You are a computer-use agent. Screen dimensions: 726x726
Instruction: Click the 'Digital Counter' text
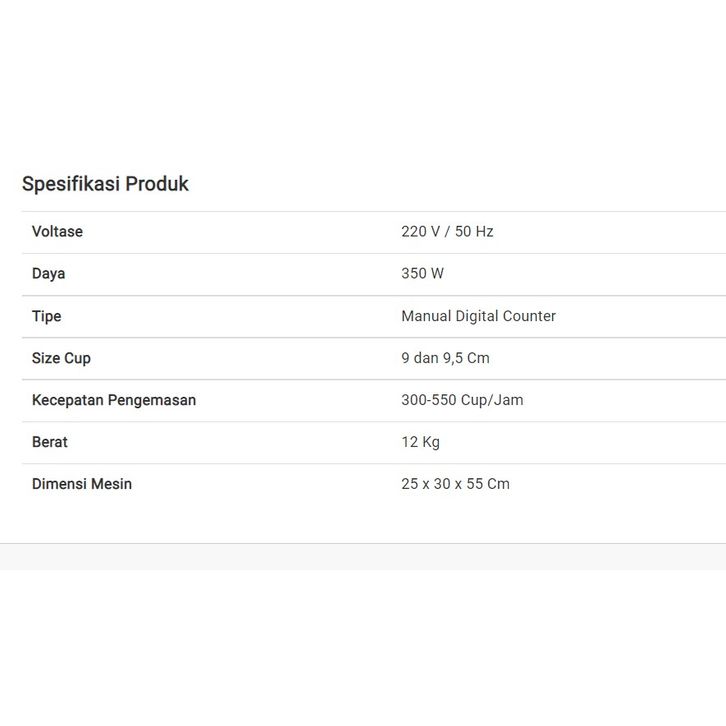click(x=506, y=316)
